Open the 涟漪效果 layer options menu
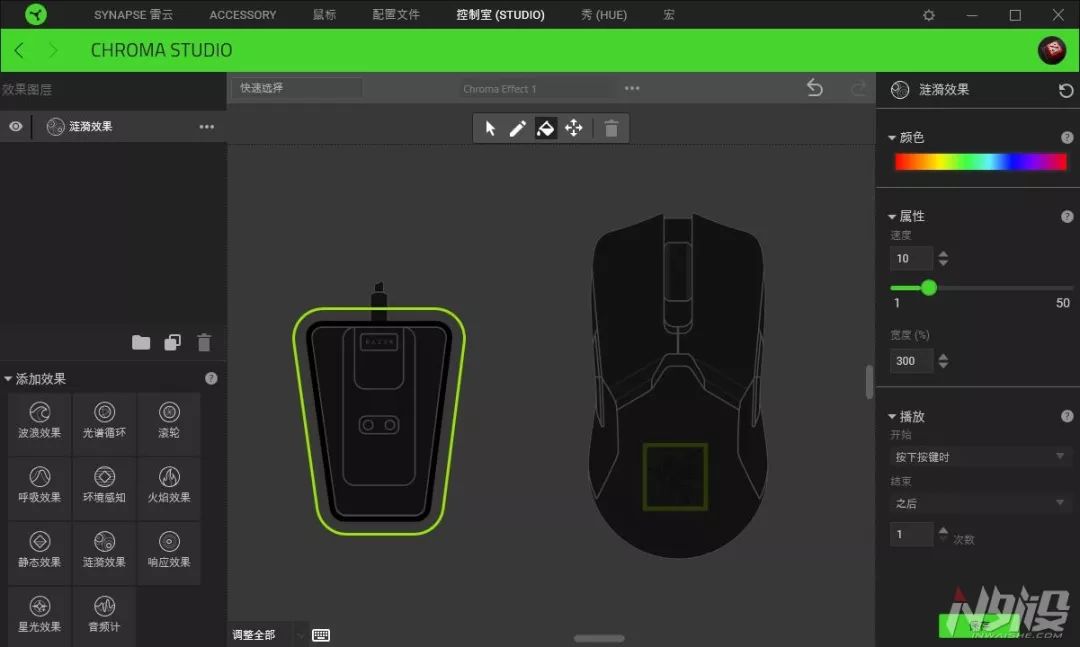The width and height of the screenshot is (1080, 647). [207, 127]
